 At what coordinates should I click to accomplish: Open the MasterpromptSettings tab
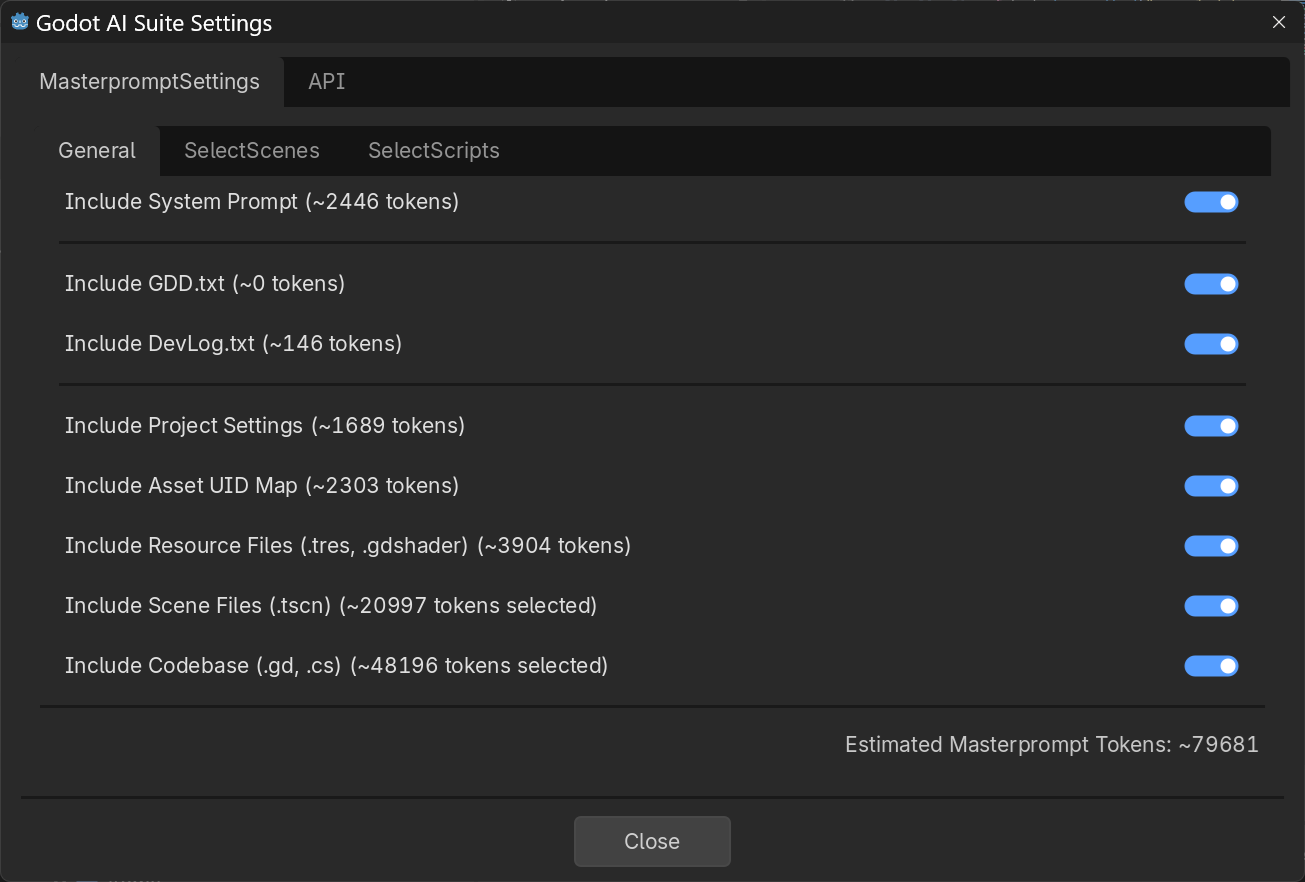tap(149, 82)
